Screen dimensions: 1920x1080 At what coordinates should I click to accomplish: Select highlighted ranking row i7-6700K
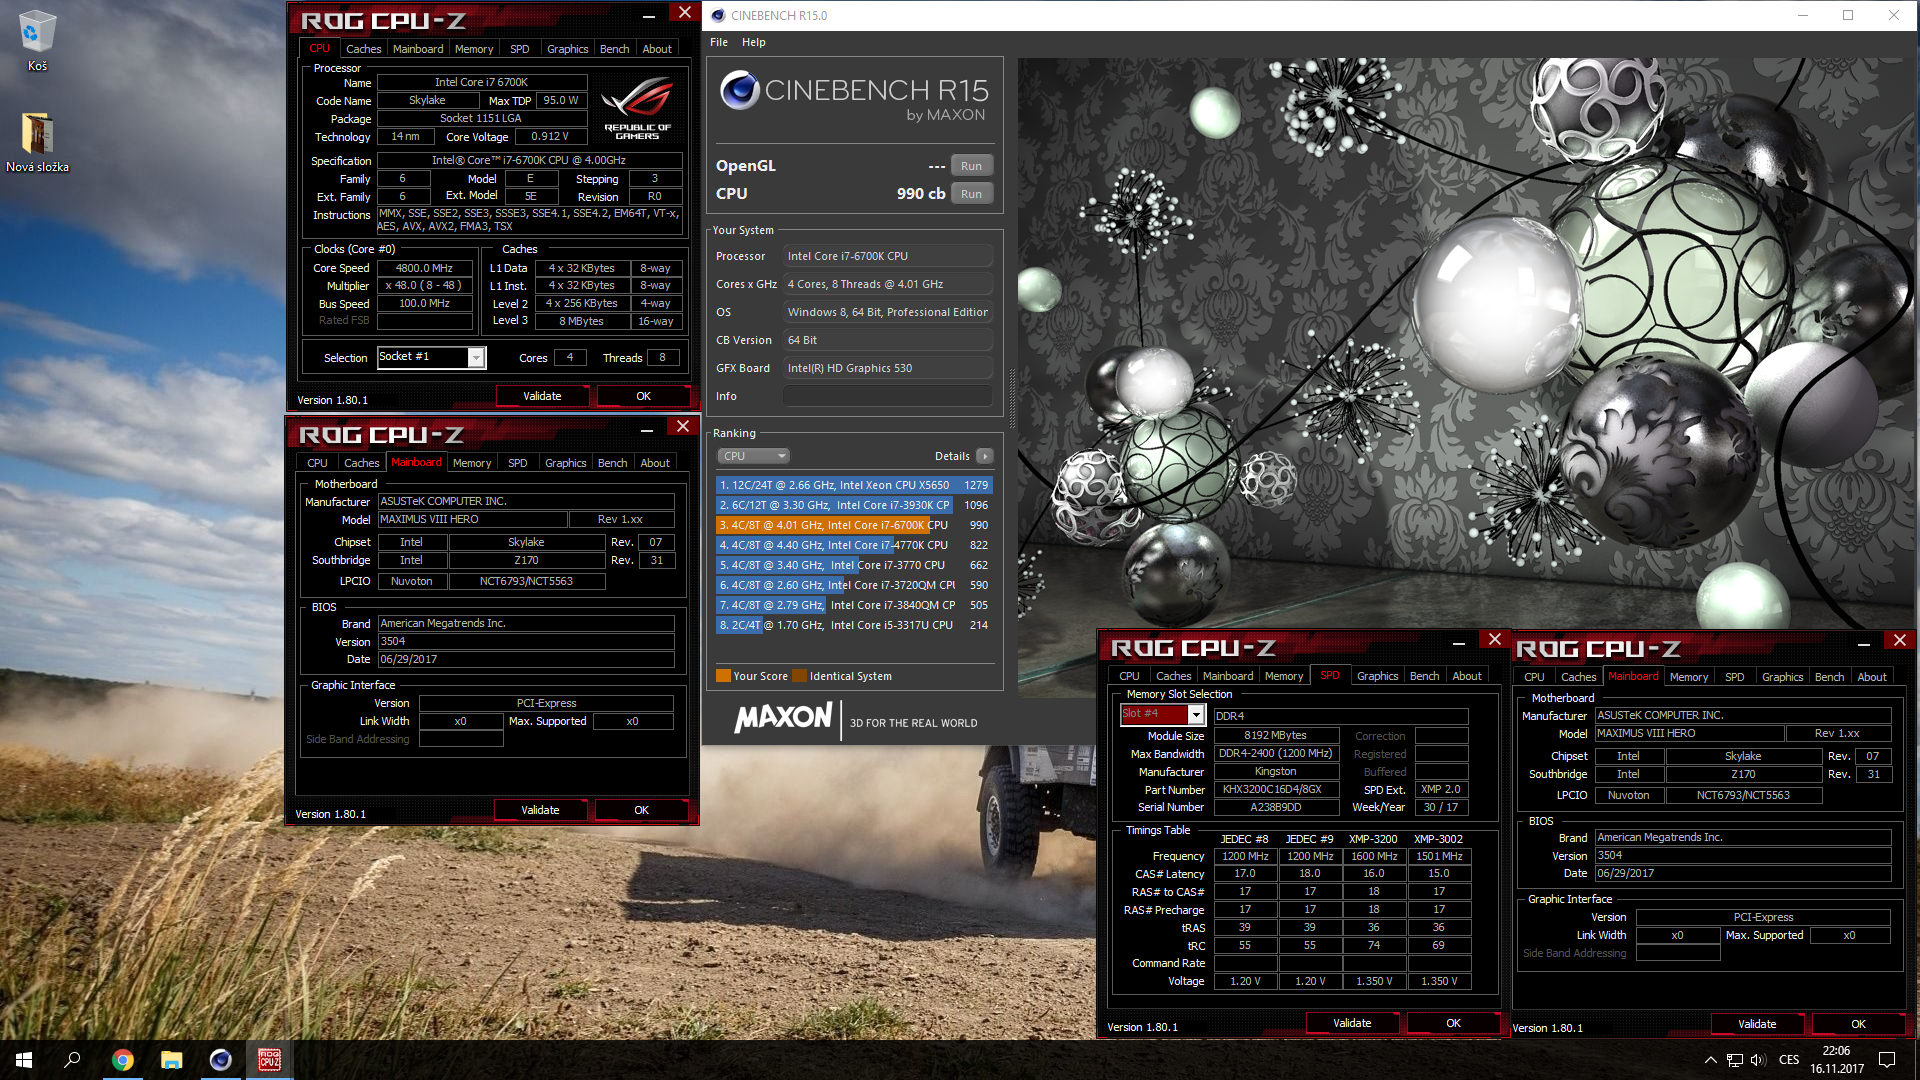[853, 525]
